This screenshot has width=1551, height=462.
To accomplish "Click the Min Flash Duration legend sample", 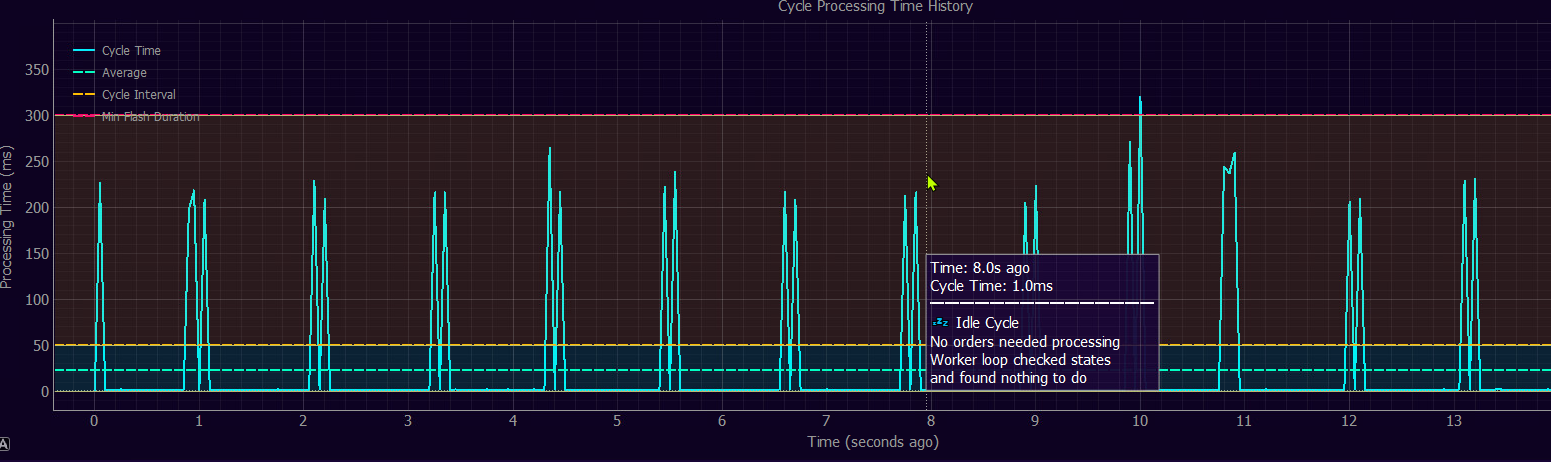I will click(84, 117).
